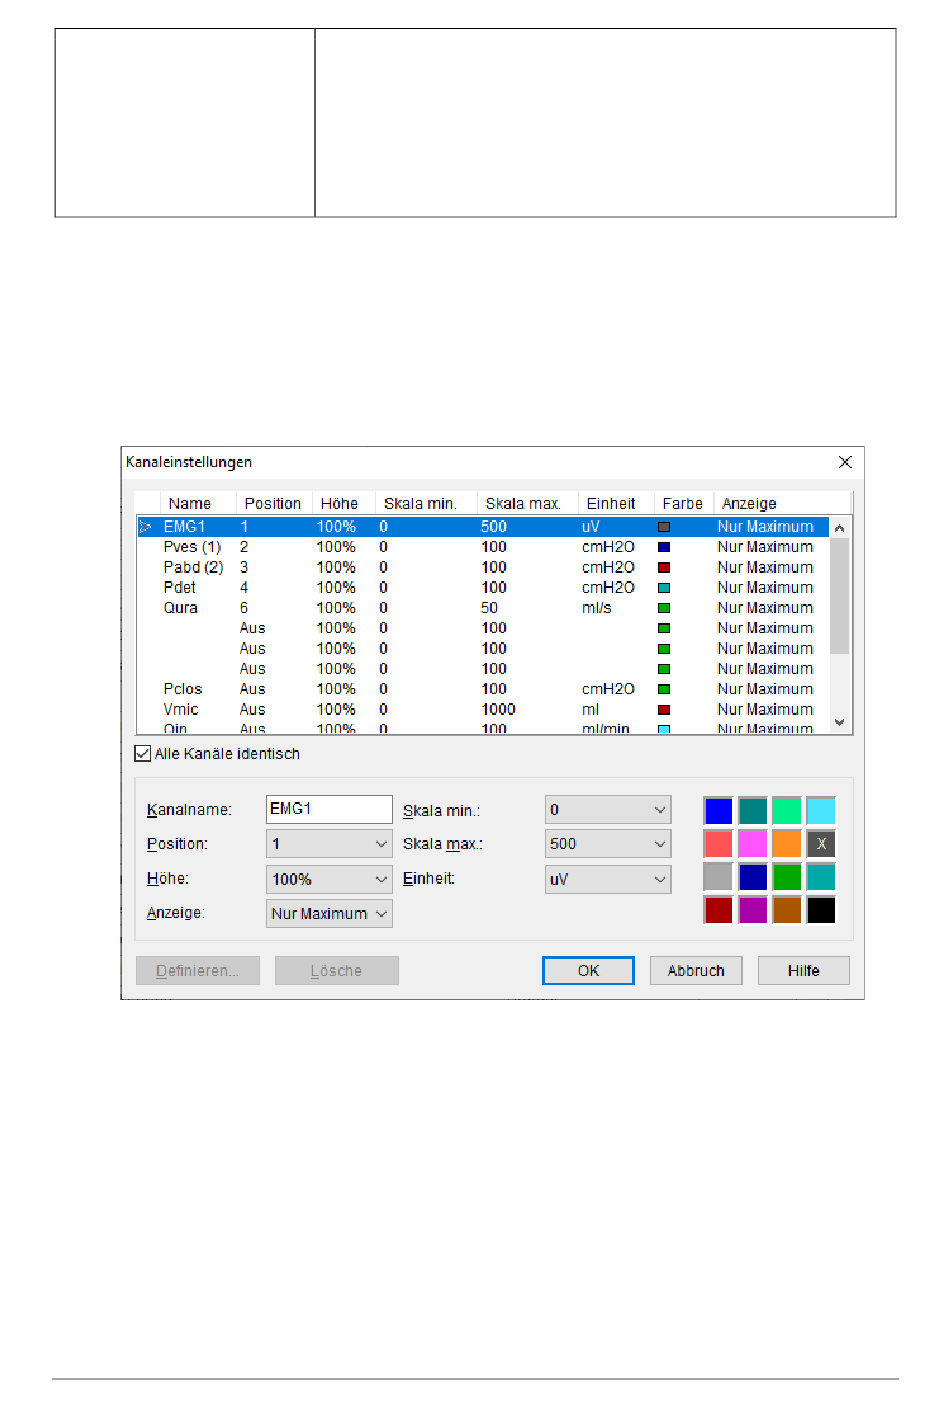Pick the magenta pink color swatch
The width and height of the screenshot is (950, 1408).
(x=753, y=843)
